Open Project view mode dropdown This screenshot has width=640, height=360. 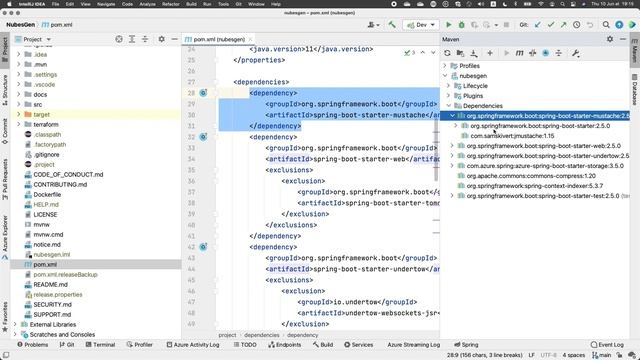pos(37,39)
